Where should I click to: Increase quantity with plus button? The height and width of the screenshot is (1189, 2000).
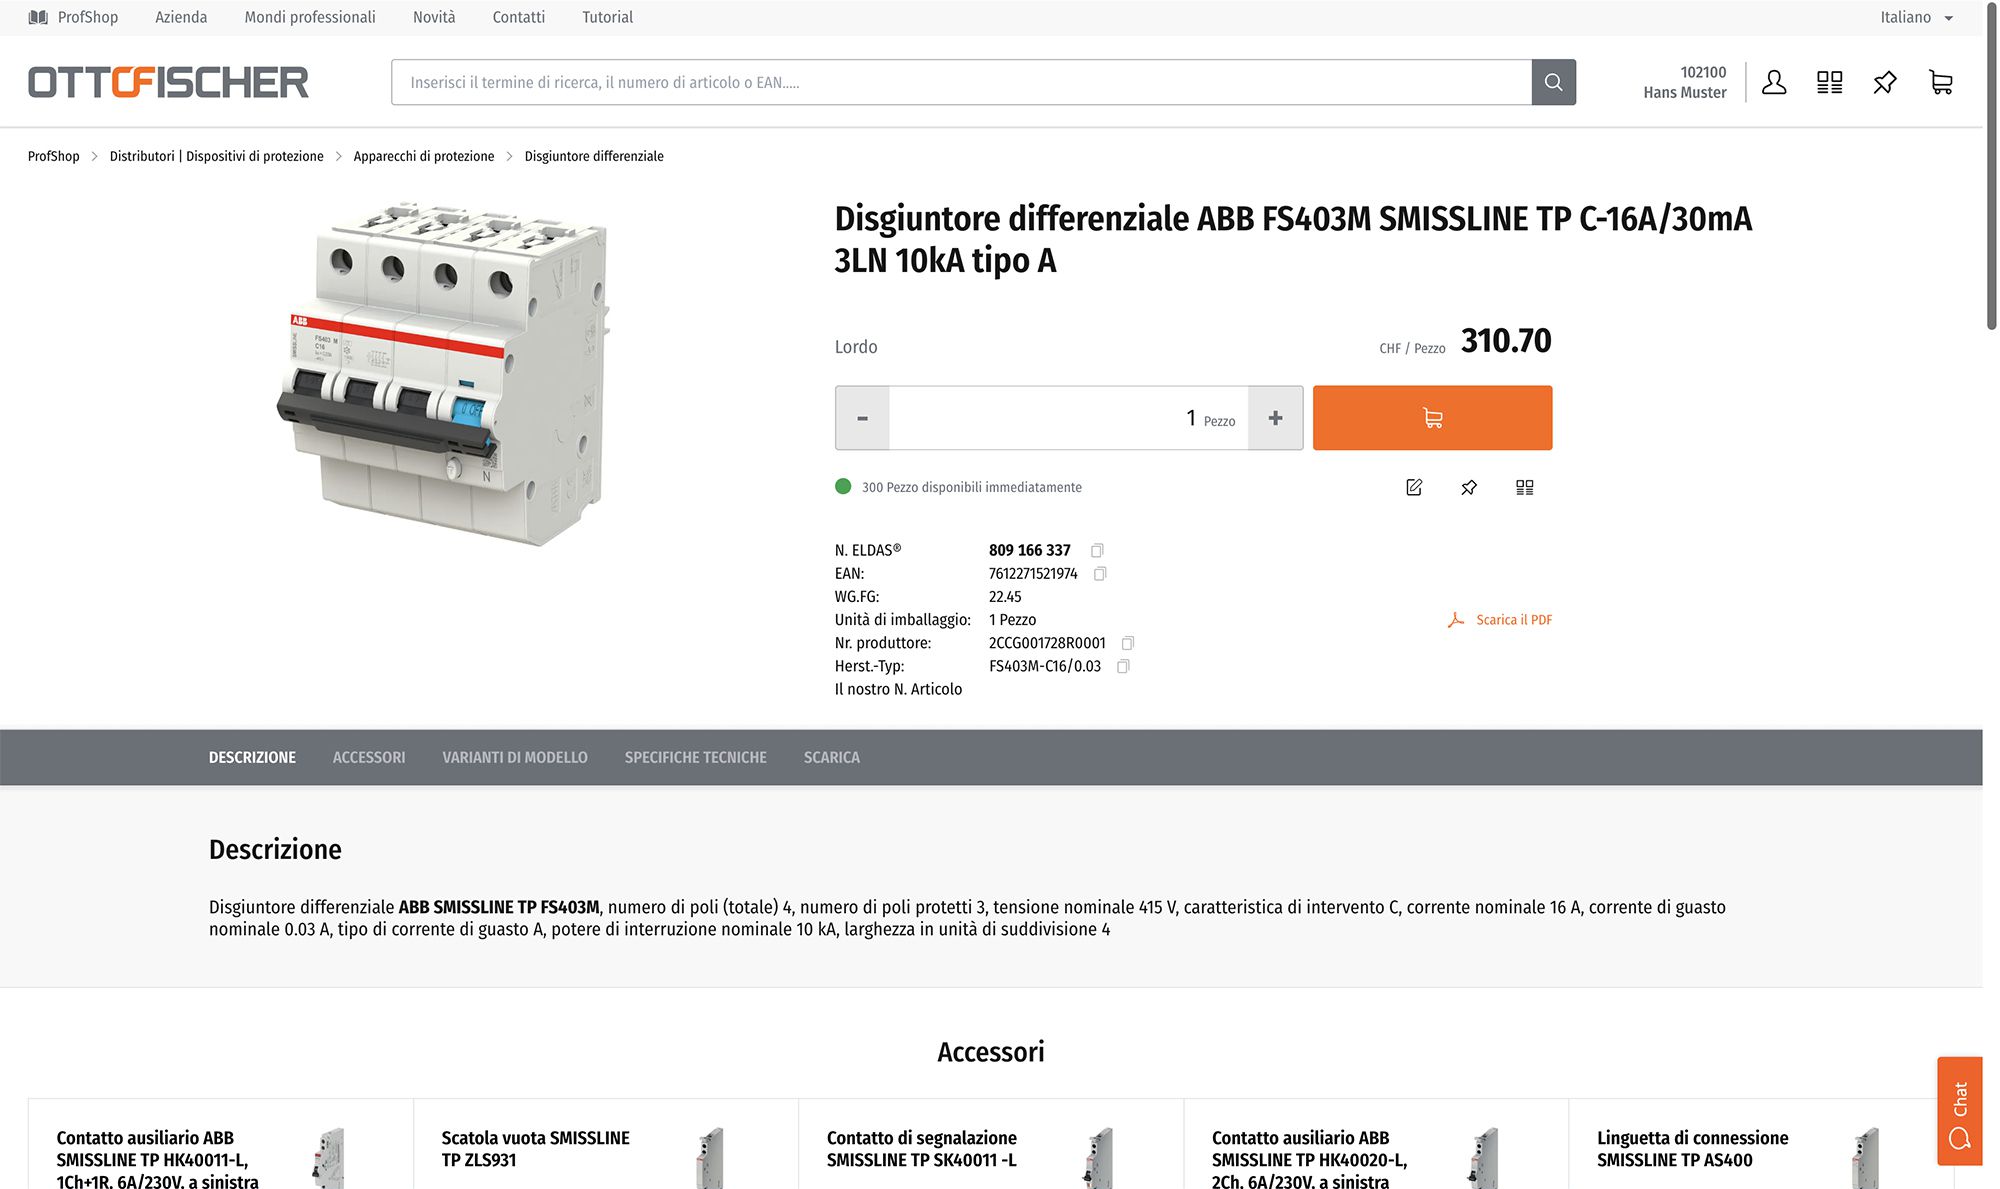1275,418
